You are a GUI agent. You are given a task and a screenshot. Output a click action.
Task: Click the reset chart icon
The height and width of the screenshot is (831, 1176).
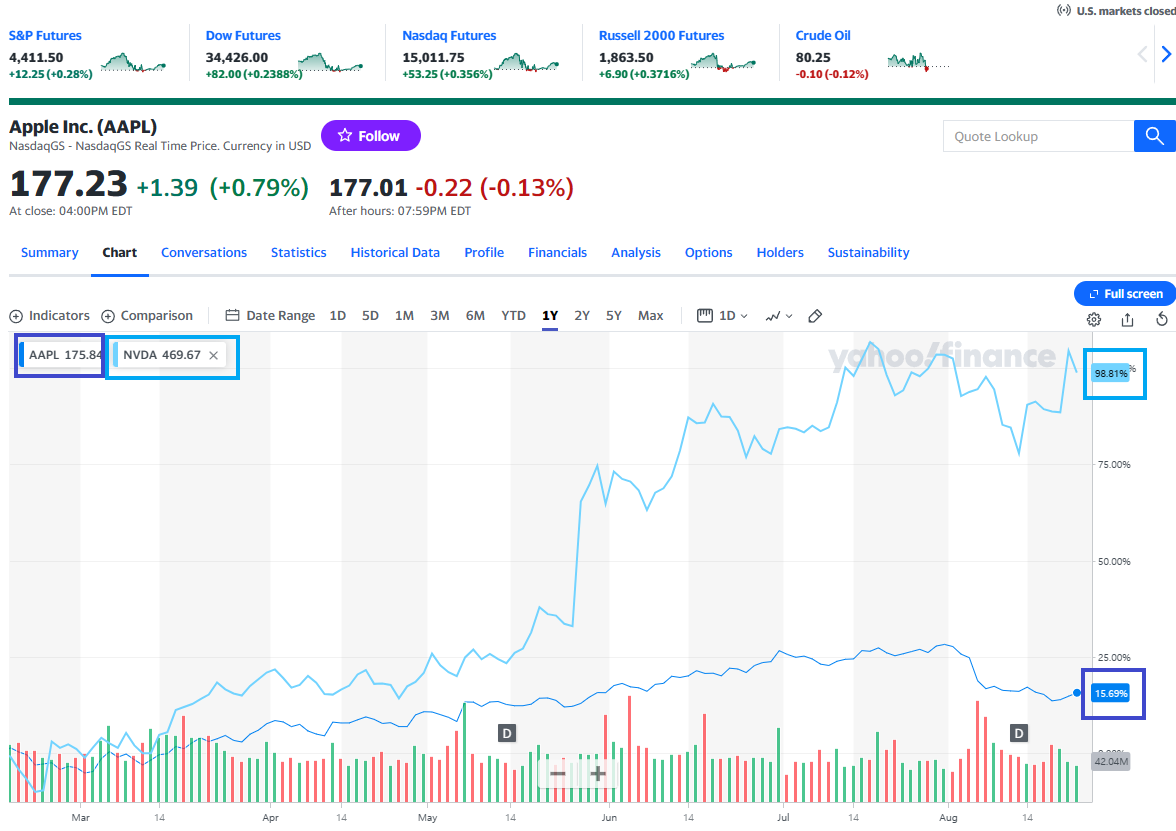coord(1162,320)
